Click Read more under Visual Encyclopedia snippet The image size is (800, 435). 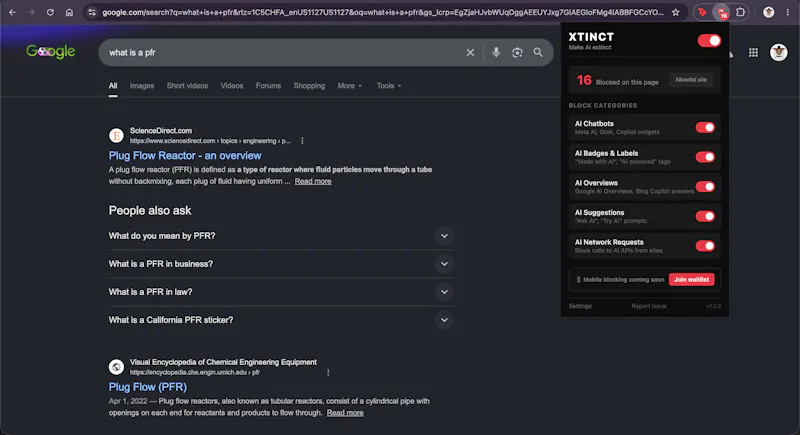[345, 413]
